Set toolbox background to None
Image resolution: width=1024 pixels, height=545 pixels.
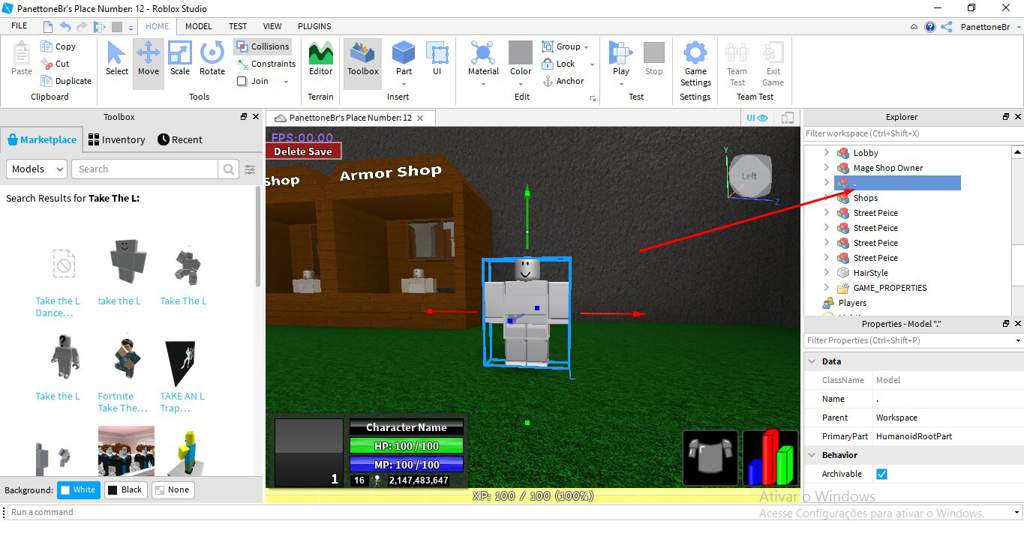172,490
